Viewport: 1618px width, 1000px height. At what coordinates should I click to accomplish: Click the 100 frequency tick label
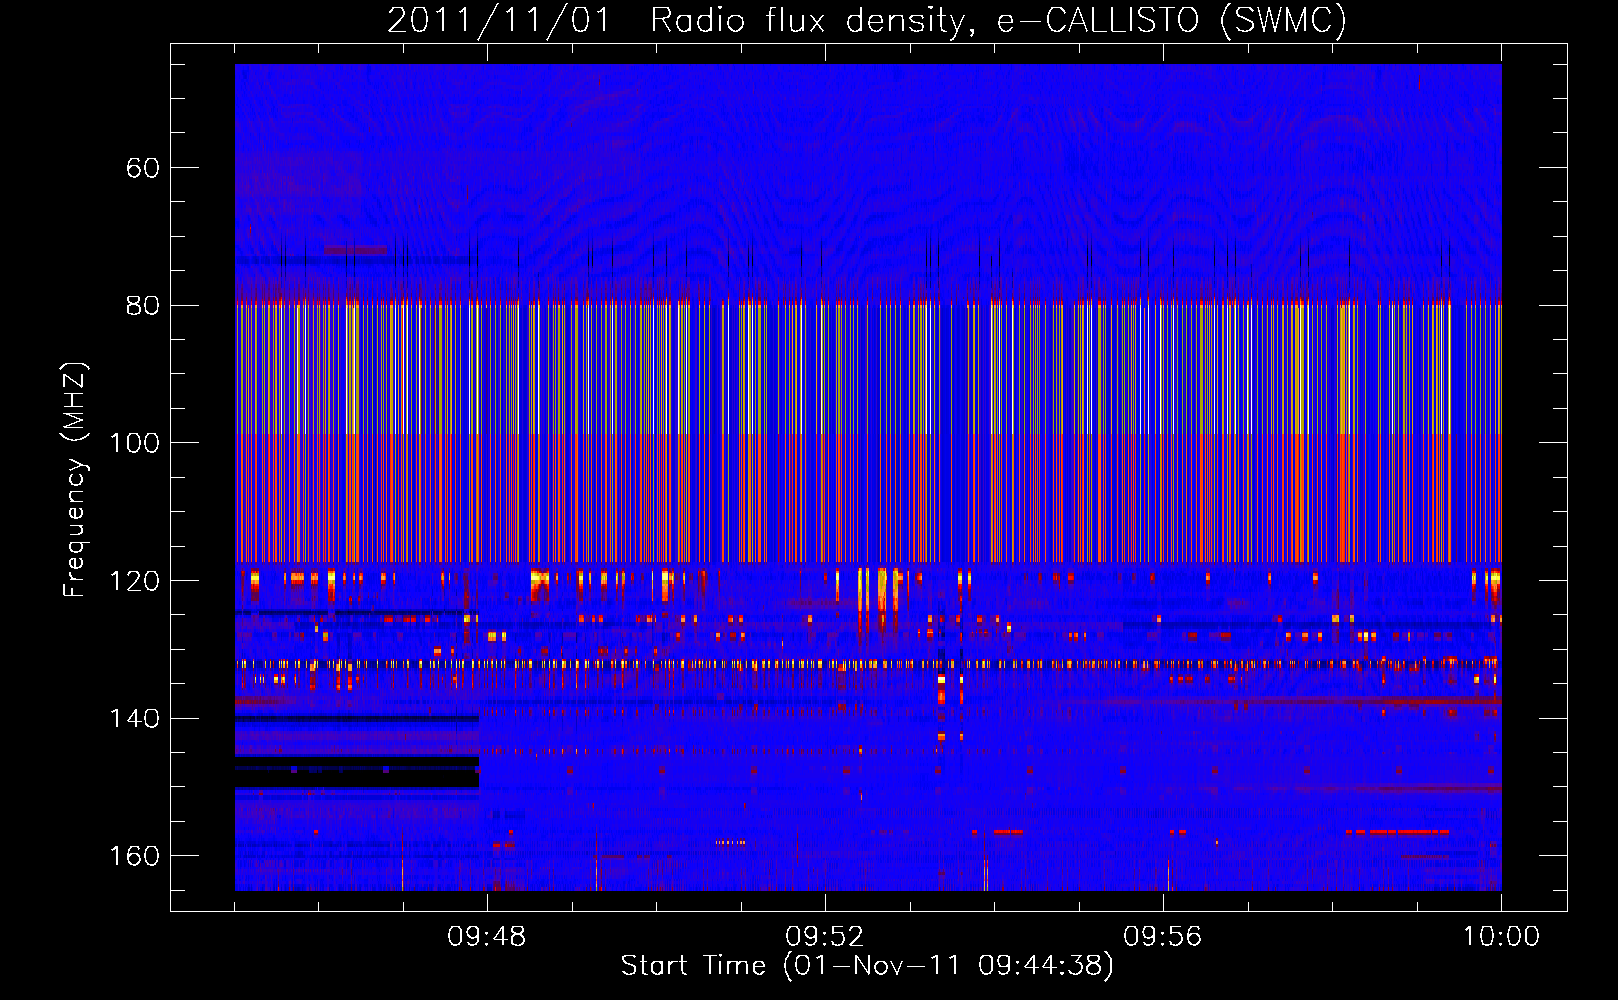pos(135,443)
